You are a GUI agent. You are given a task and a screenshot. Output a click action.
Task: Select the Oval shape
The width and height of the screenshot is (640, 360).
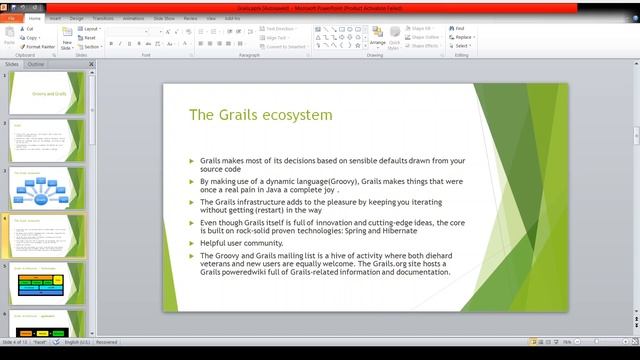(350, 29)
